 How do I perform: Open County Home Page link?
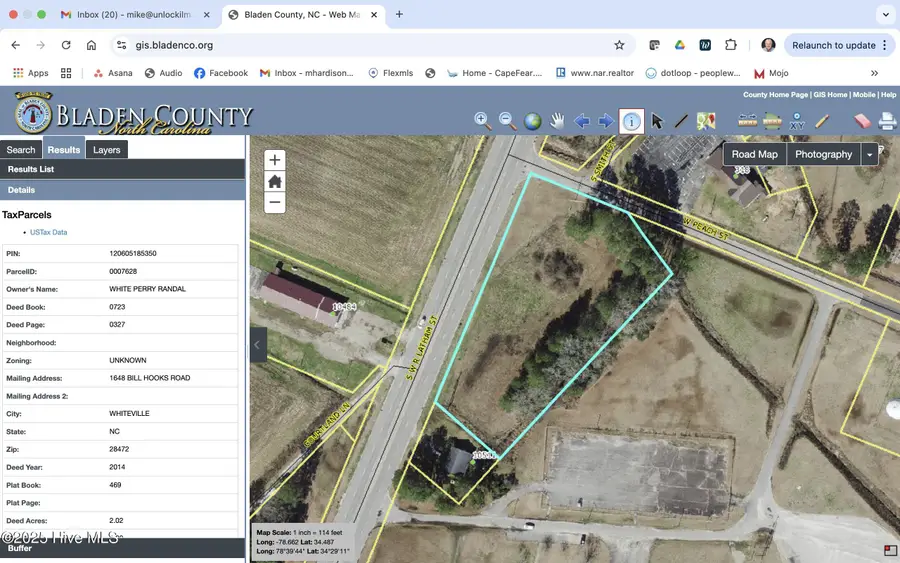coord(775,95)
